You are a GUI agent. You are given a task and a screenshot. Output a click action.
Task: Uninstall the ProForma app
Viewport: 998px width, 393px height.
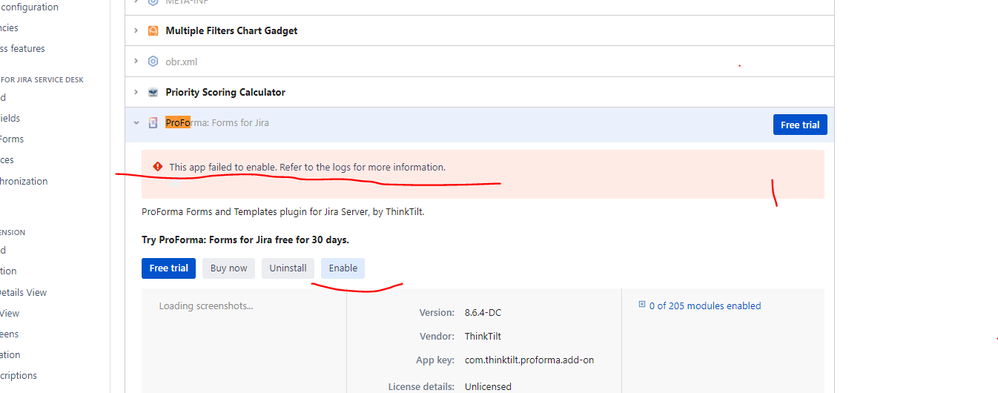pos(288,268)
